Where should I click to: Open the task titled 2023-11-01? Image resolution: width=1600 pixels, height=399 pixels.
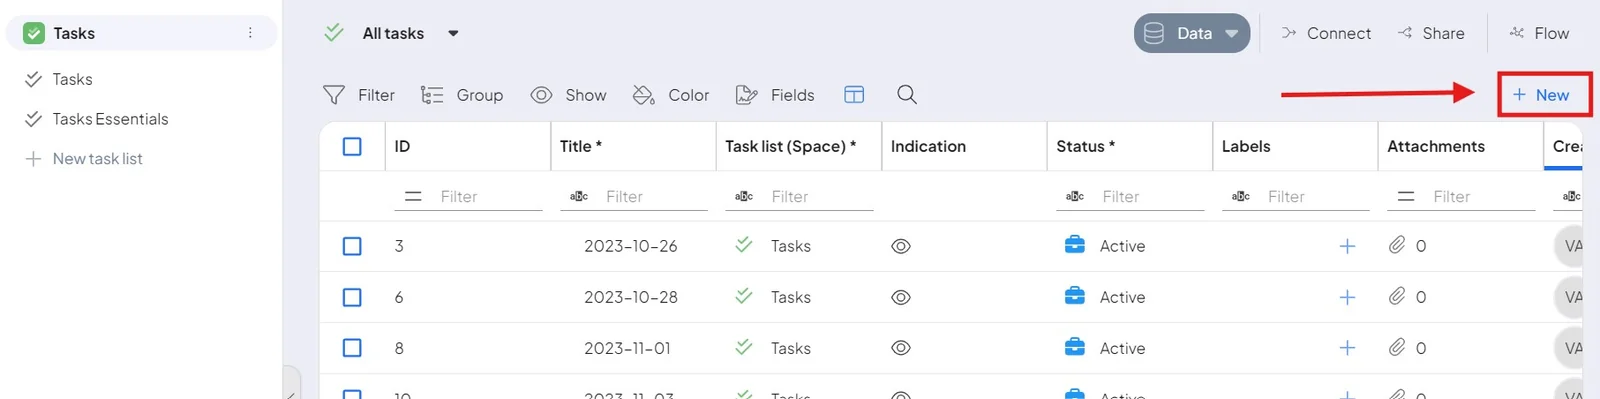coord(627,348)
